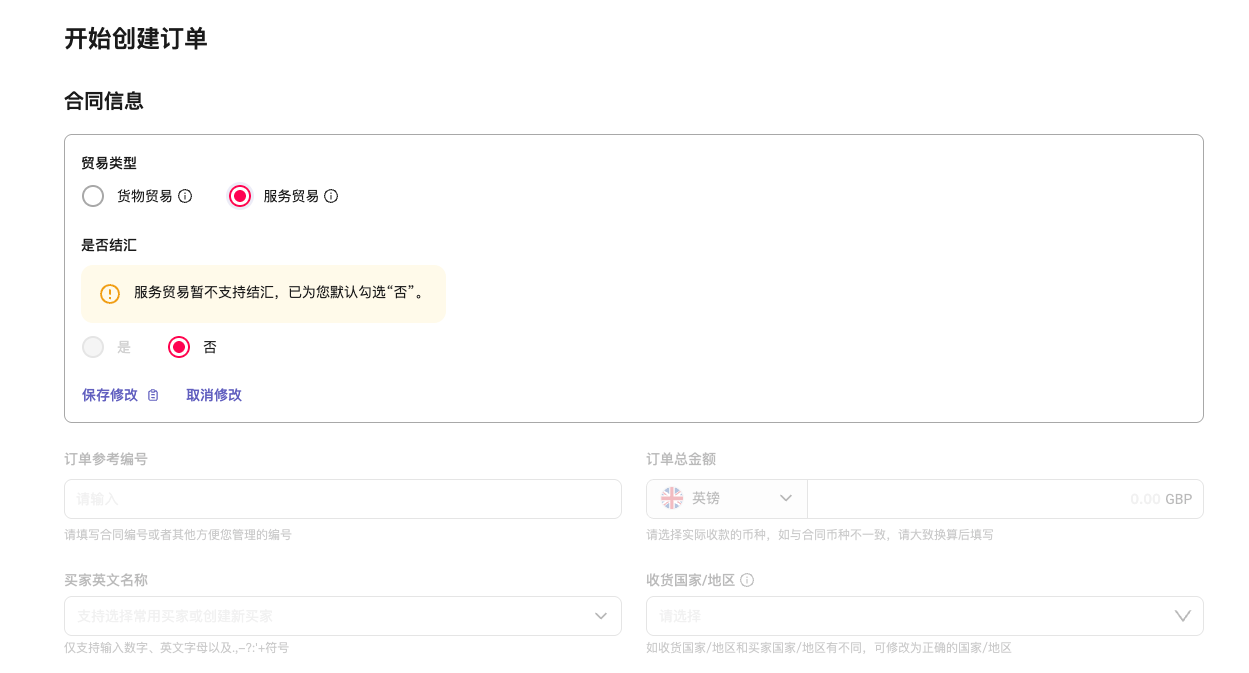Click the clipboard icon beside 保存修改
The height and width of the screenshot is (673, 1249).
pyautogui.click(x=153, y=395)
